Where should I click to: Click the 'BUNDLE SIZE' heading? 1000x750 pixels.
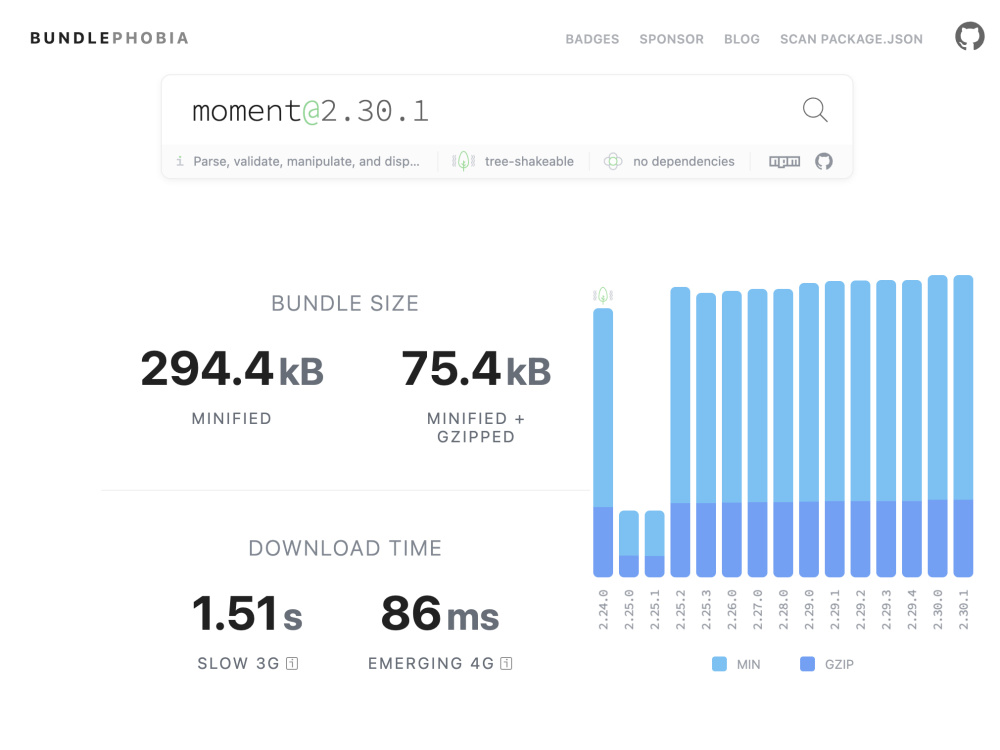click(x=345, y=304)
